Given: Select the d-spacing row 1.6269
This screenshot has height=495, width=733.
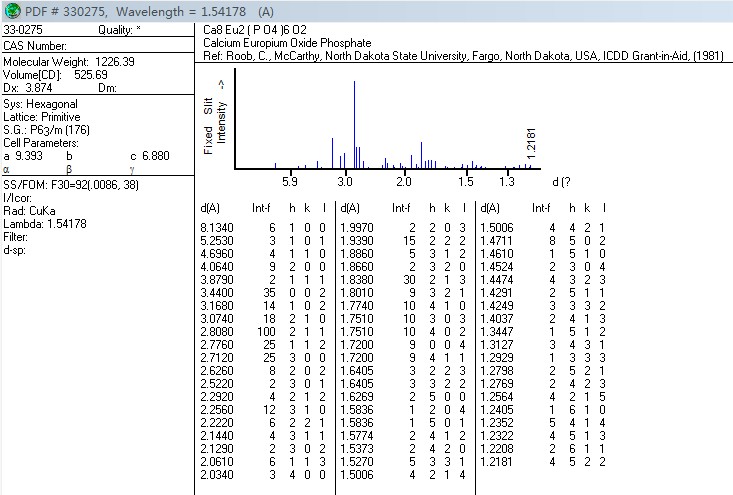Looking at the screenshot, I should click(x=403, y=397).
